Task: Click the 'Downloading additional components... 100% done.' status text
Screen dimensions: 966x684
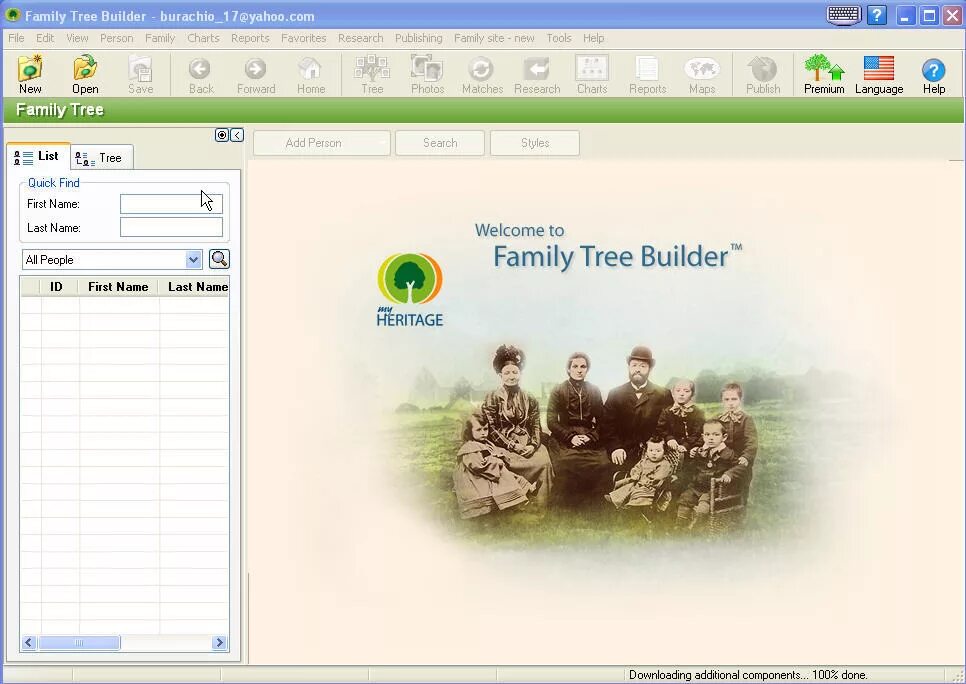Action: (748, 675)
